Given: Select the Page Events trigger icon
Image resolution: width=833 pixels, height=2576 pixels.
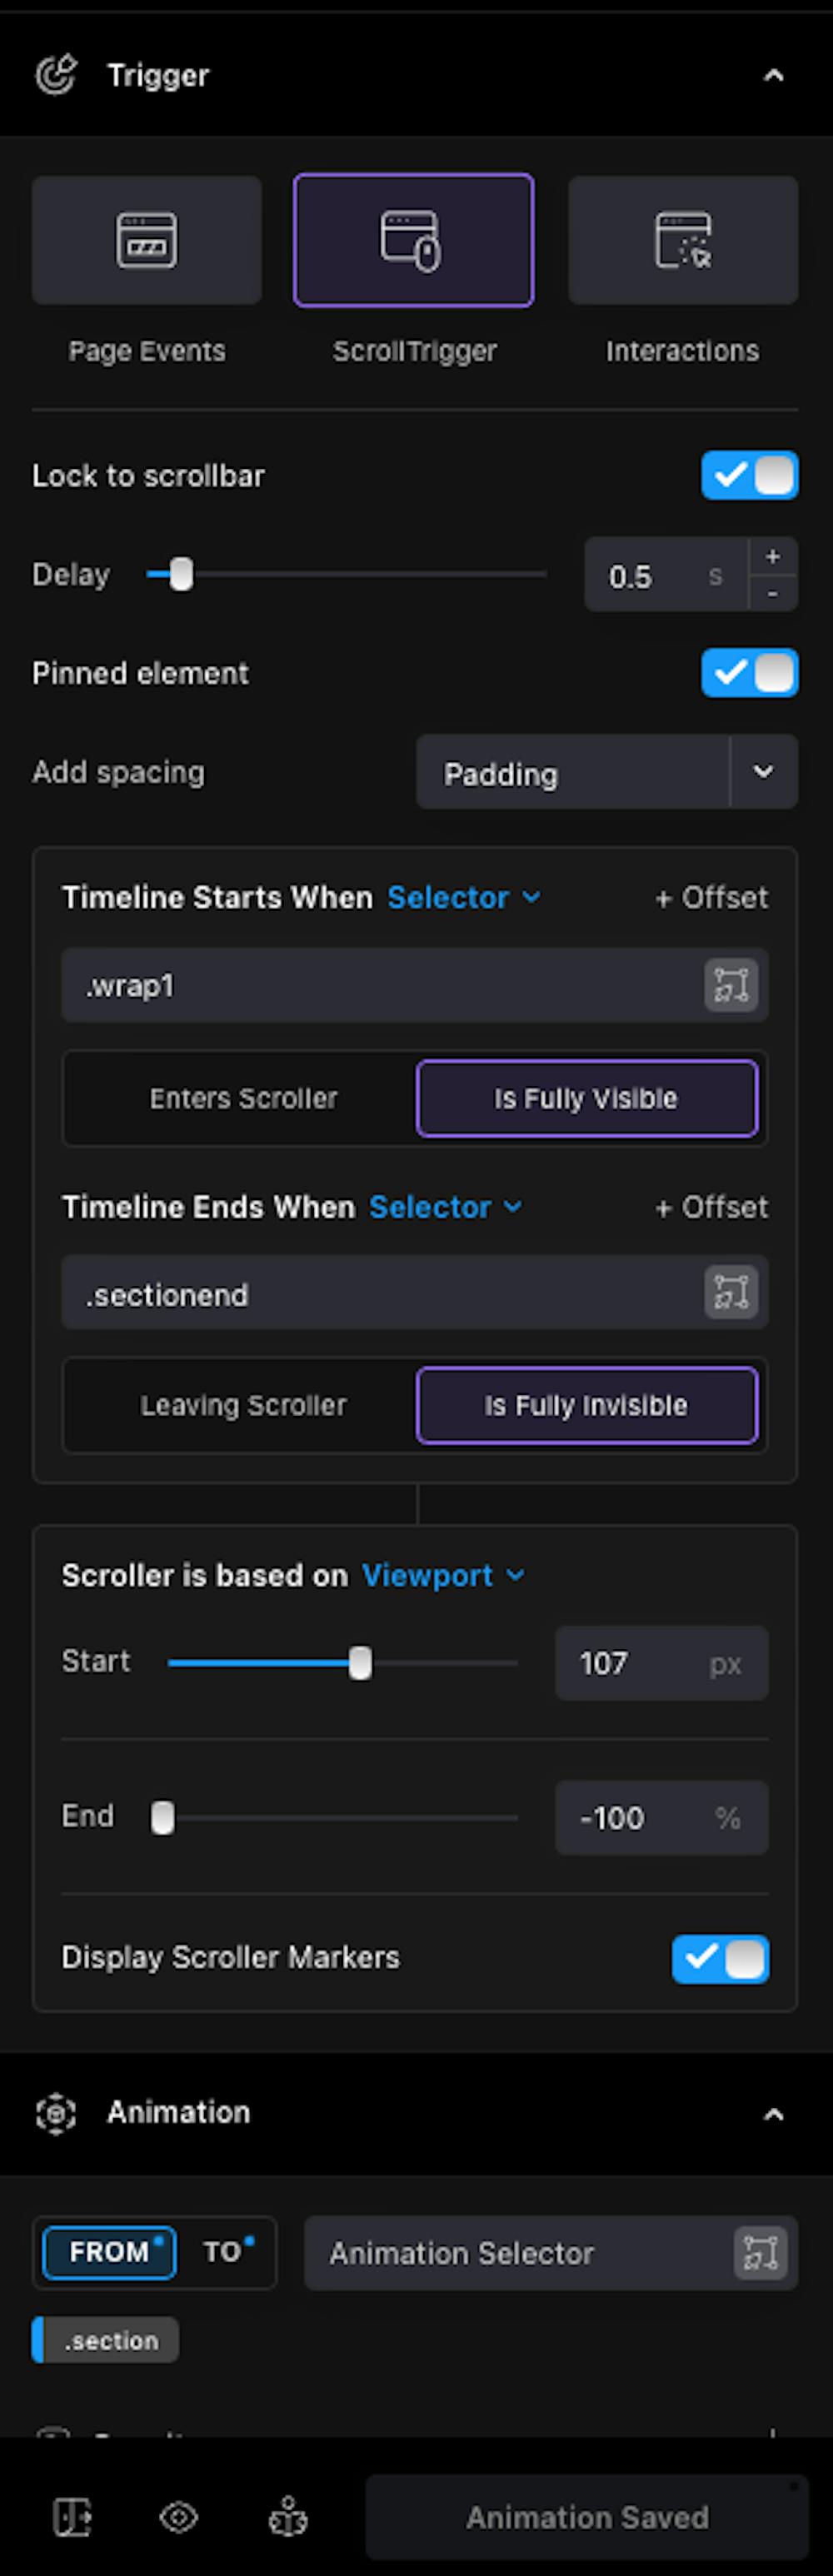Looking at the screenshot, I should click(147, 240).
